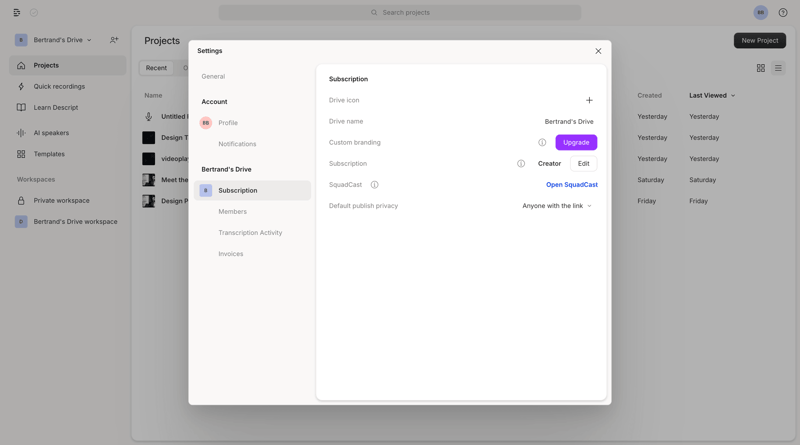Go to Projects in sidebar
Image resolution: width=800 pixels, height=445 pixels.
coord(67,65)
